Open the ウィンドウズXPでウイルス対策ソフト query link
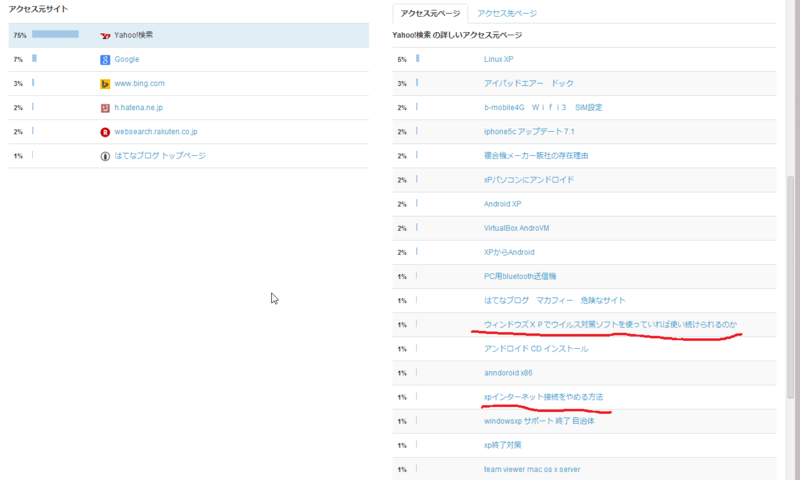Viewport: 800px width, 480px height. tap(610, 324)
